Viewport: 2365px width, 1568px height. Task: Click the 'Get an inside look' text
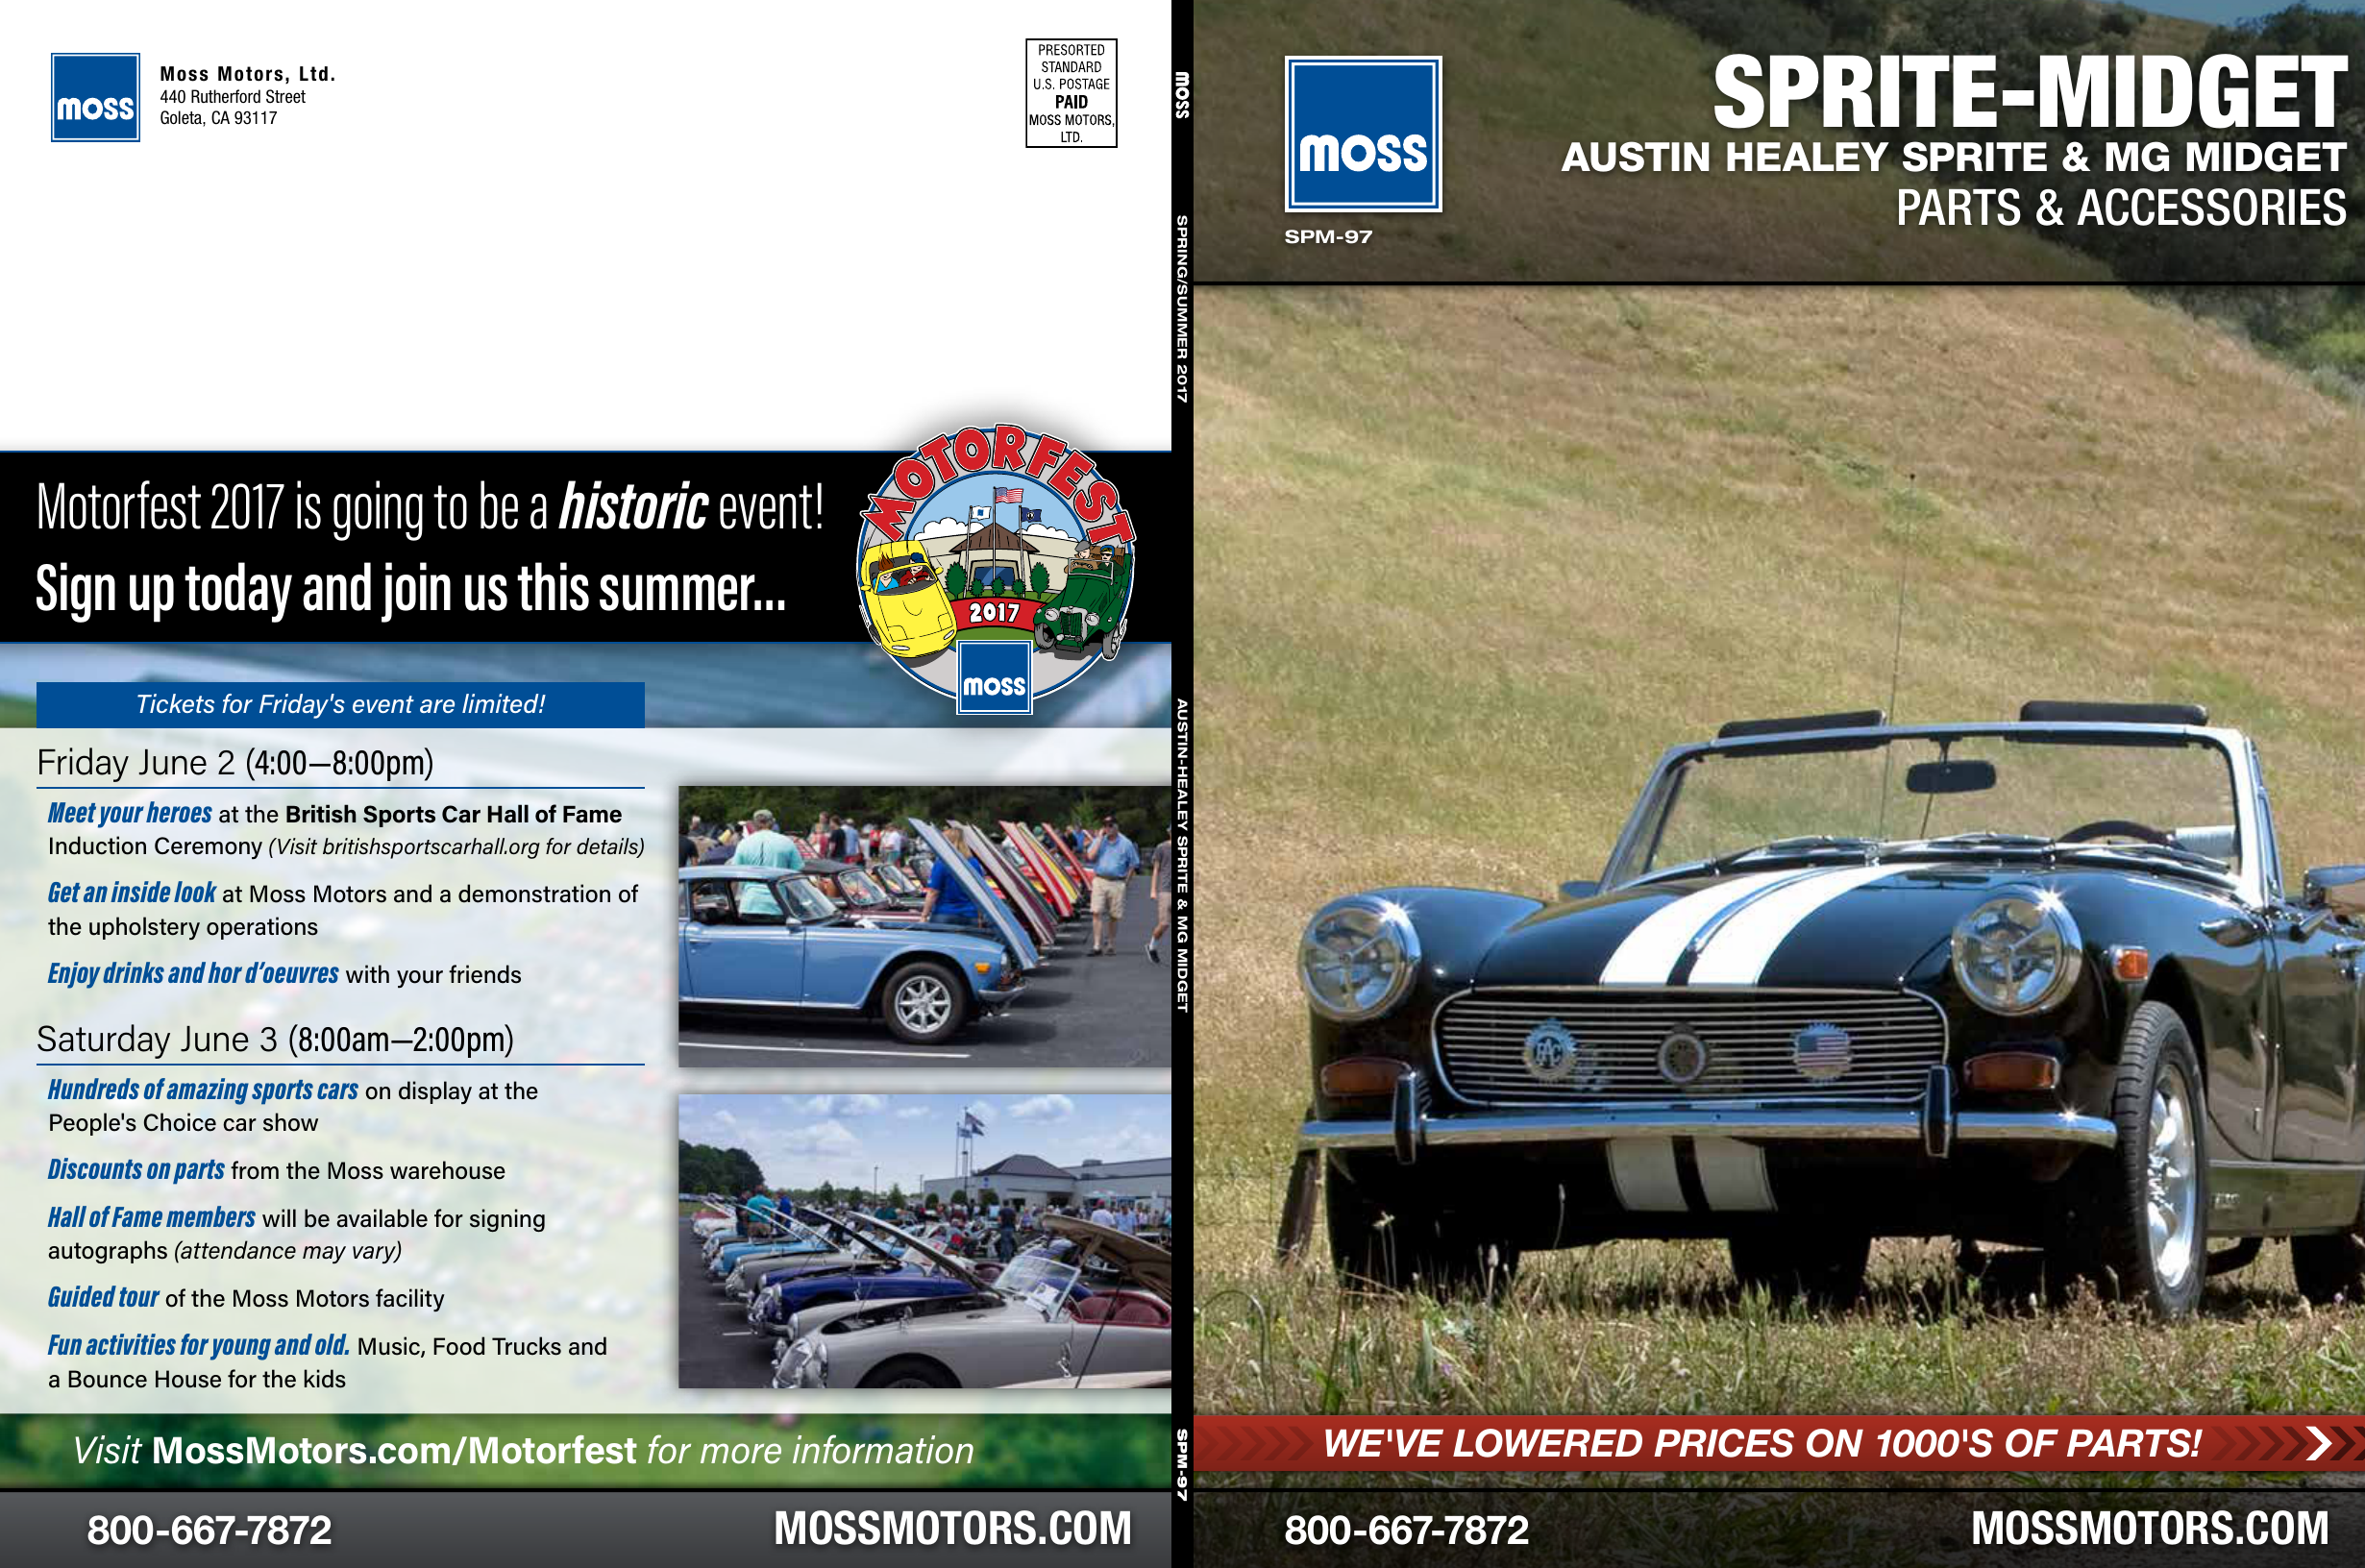click(x=132, y=893)
